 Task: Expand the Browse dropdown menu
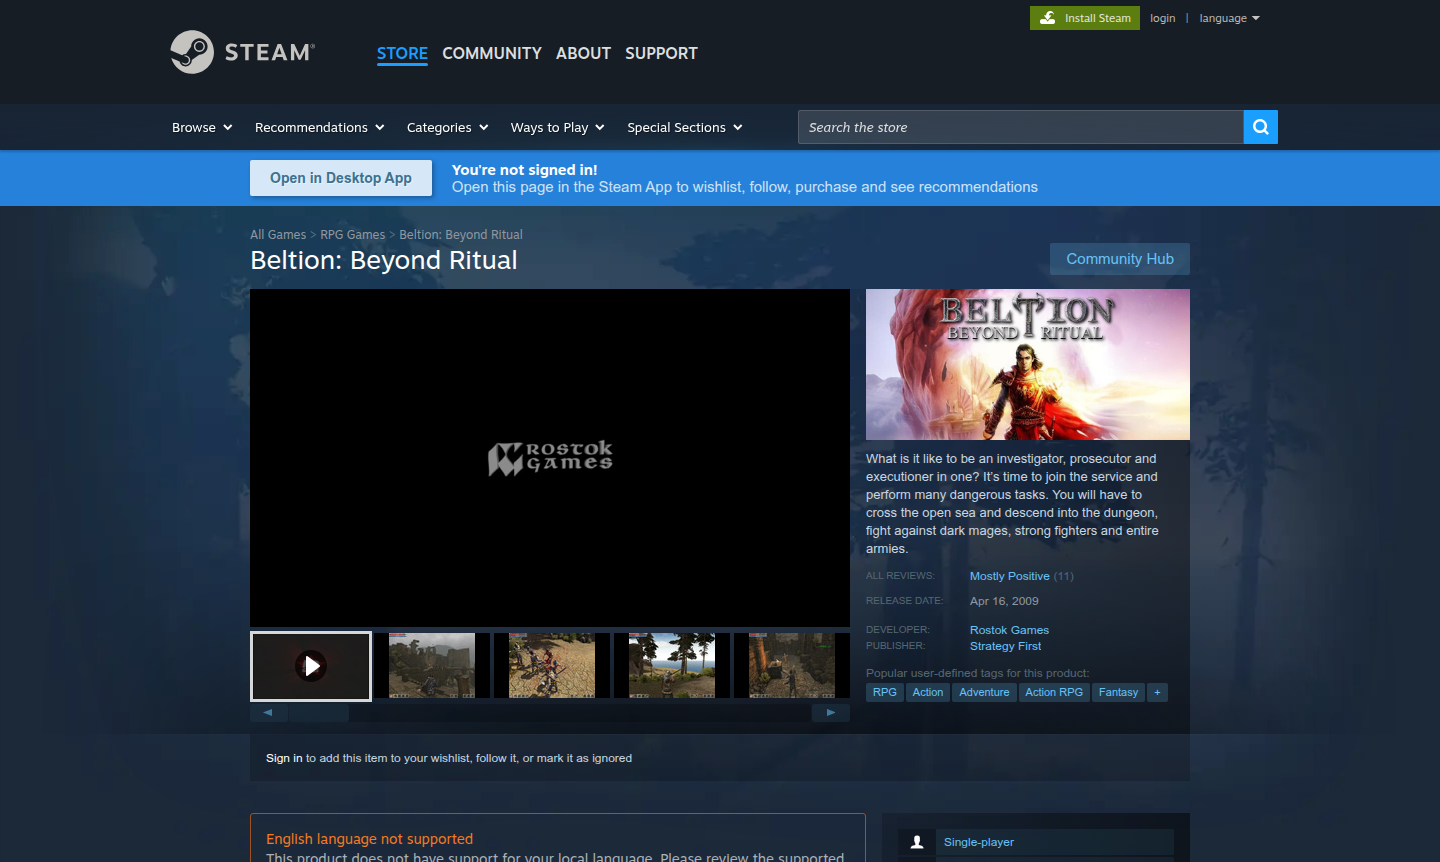click(202, 127)
